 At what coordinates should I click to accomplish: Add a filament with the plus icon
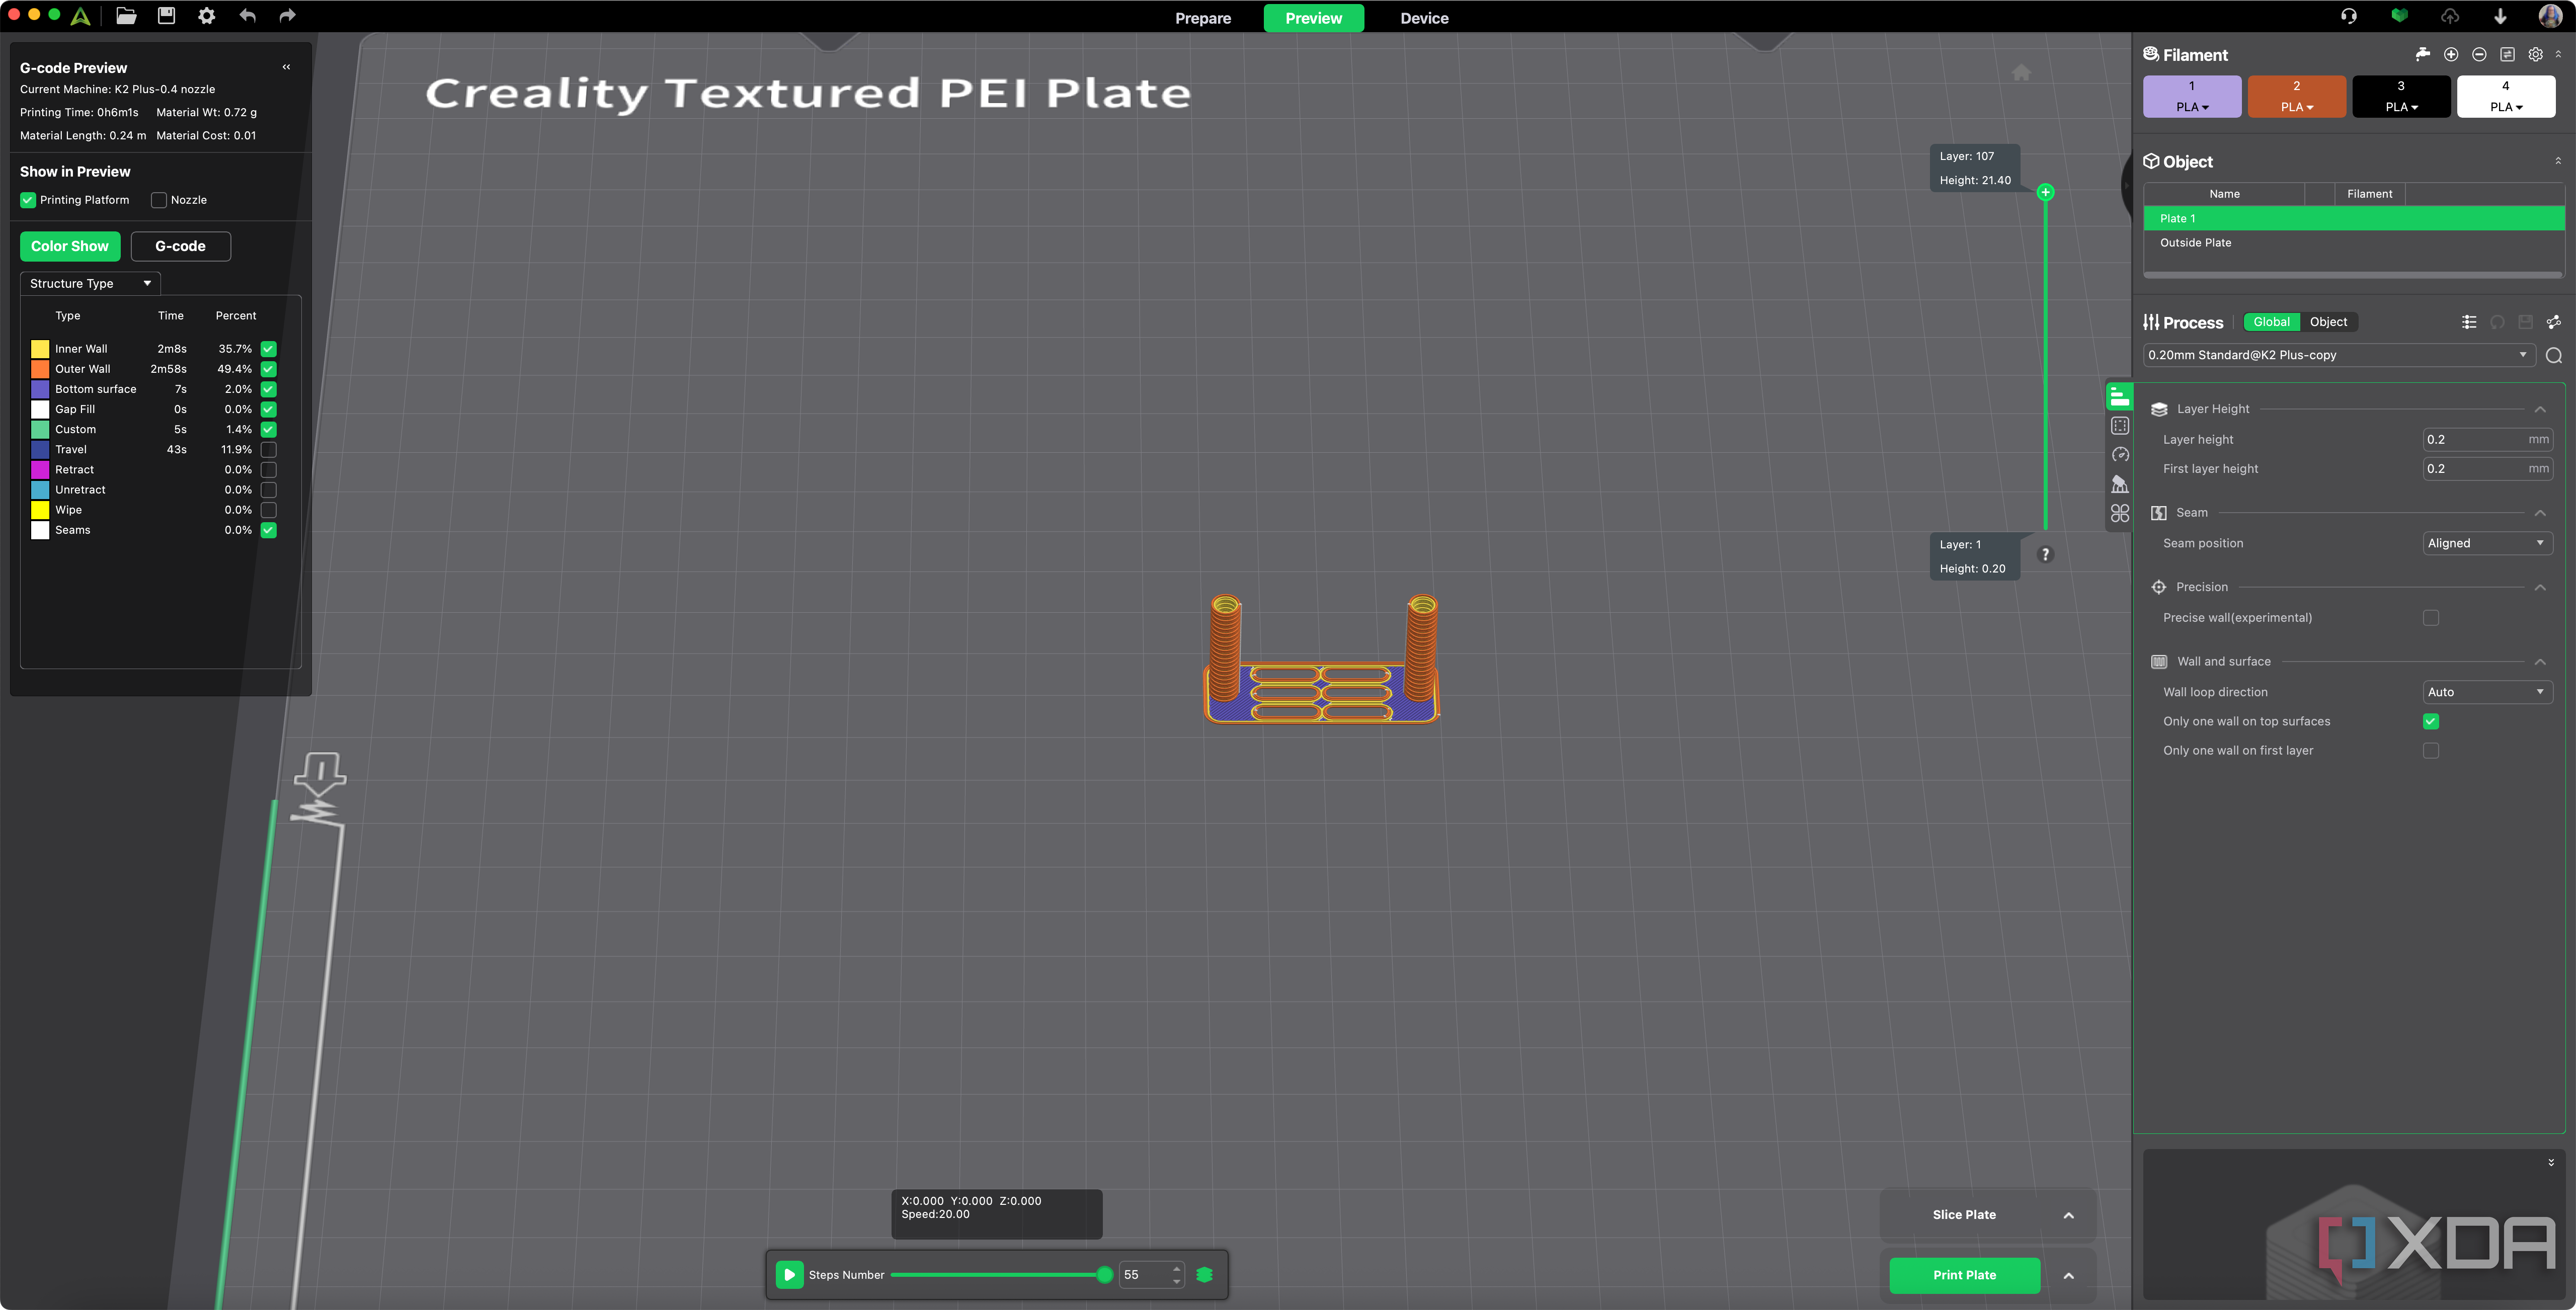point(2451,54)
